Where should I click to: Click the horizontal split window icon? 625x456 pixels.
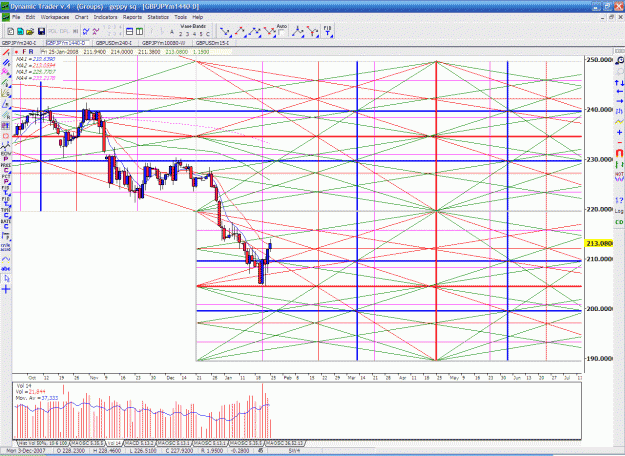click(x=130, y=31)
